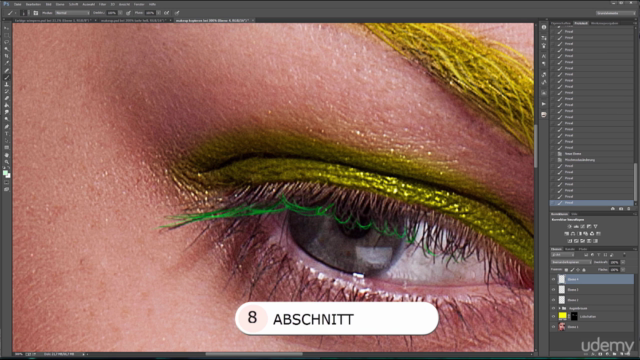Click the Levels adjustment icon
Viewport: 640px width, 360px height.
(x=576, y=226)
